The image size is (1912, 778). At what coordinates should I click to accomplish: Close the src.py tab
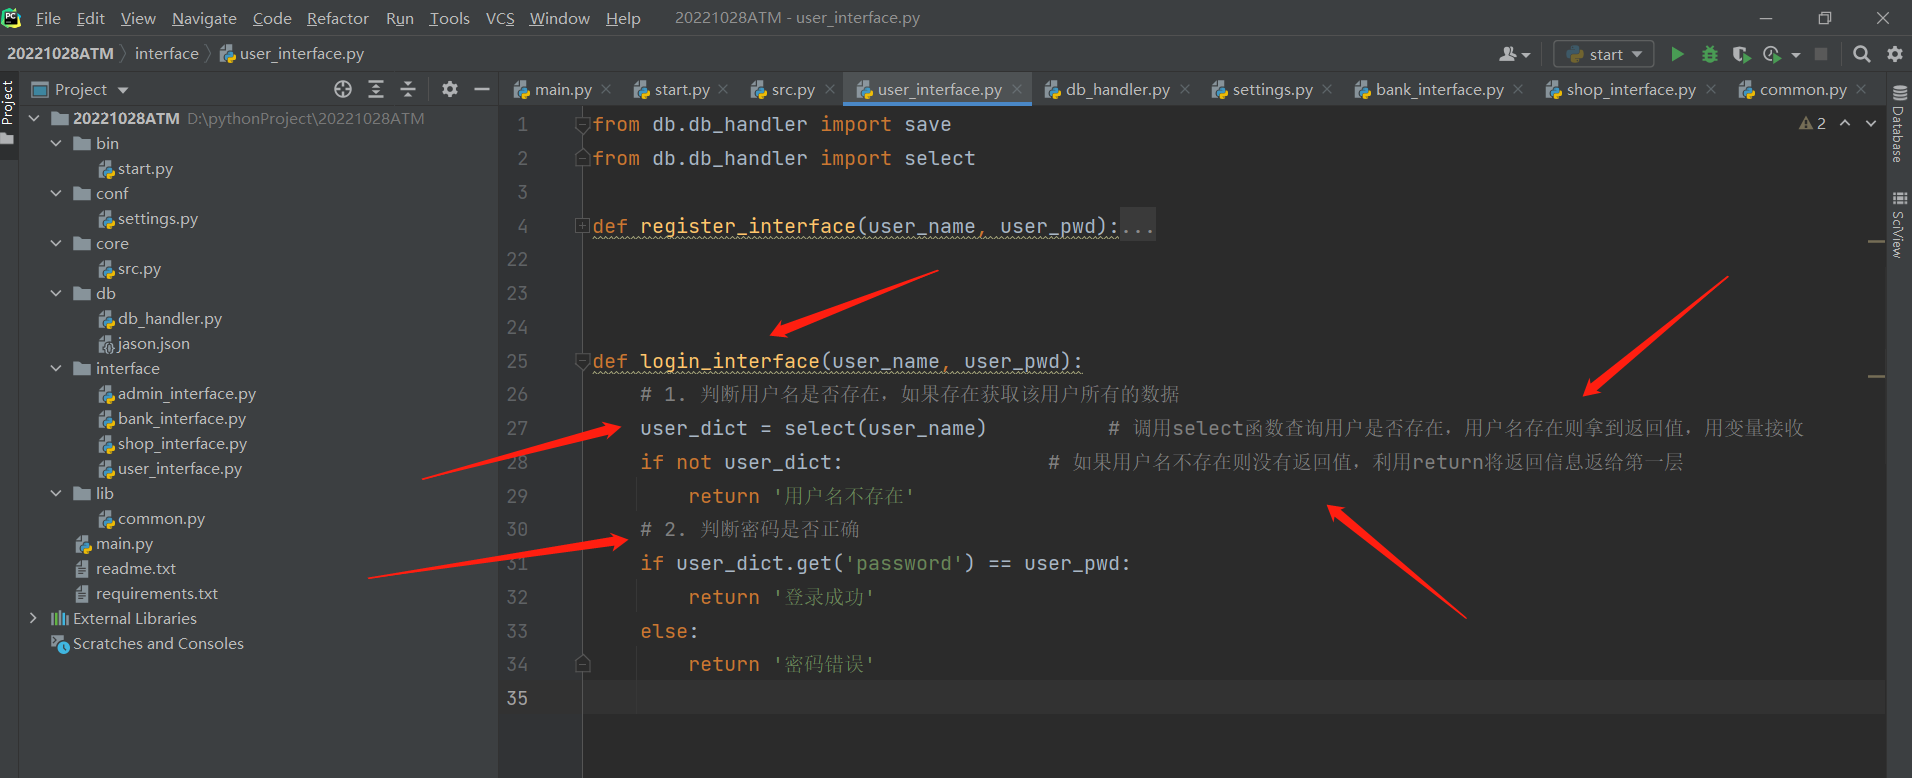coord(830,89)
